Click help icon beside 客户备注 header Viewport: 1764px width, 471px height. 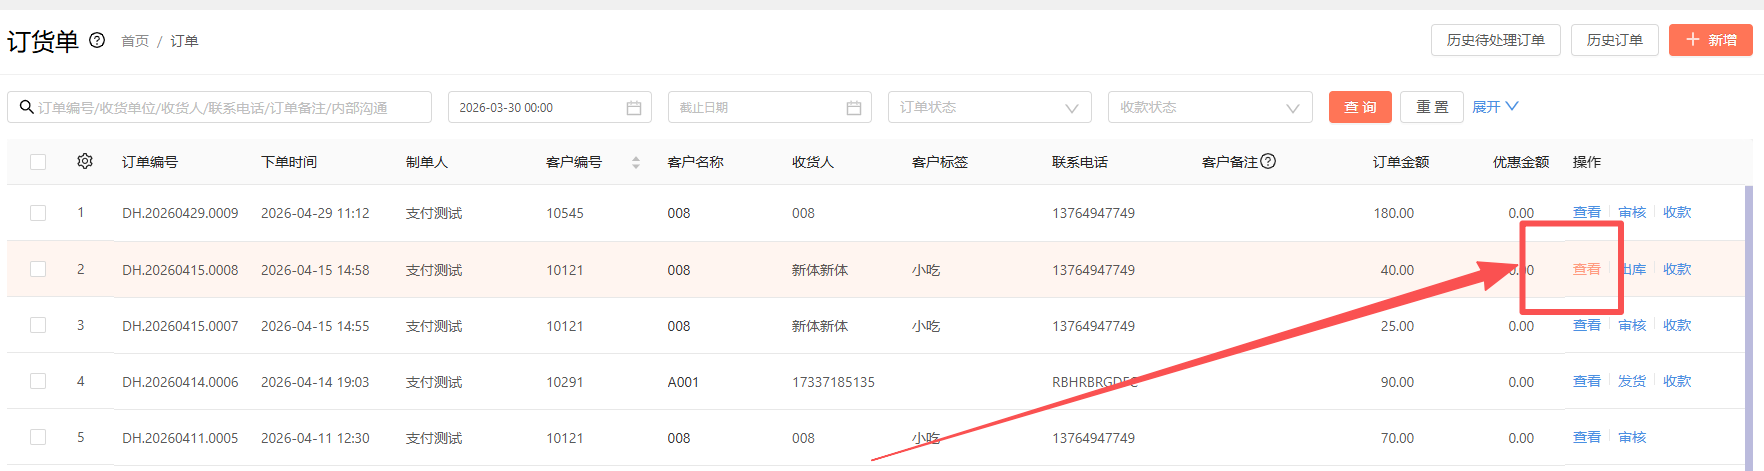point(1268,161)
